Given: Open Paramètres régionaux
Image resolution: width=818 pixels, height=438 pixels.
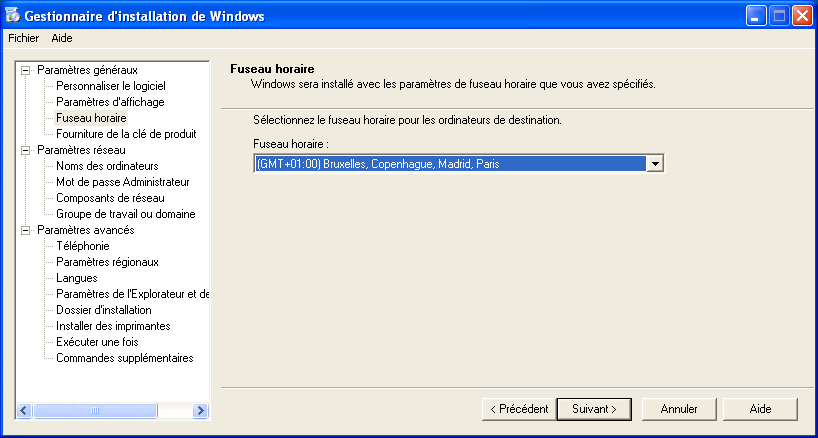Looking at the screenshot, I should pos(107,262).
